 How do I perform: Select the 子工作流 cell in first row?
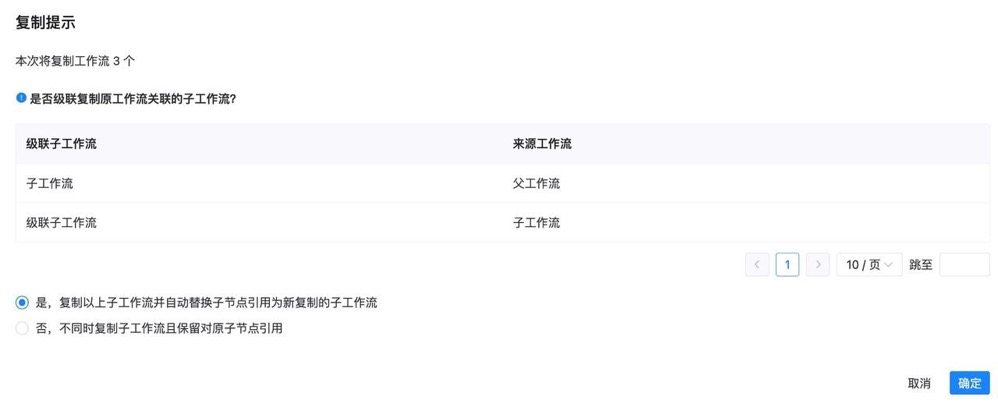pyautogui.click(x=50, y=183)
